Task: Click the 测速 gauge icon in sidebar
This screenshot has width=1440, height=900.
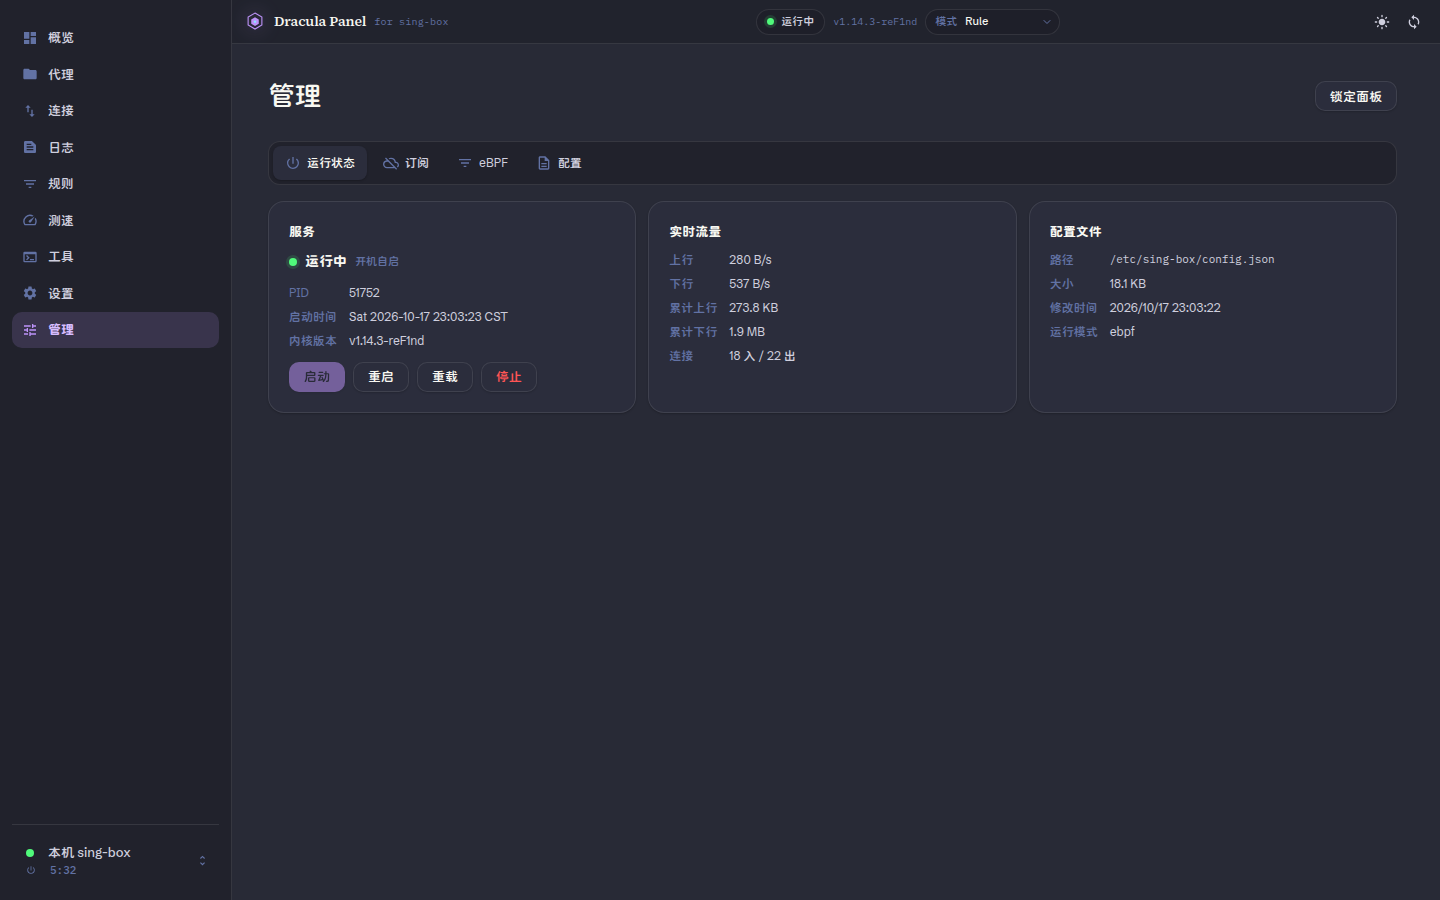Action: [x=30, y=220]
